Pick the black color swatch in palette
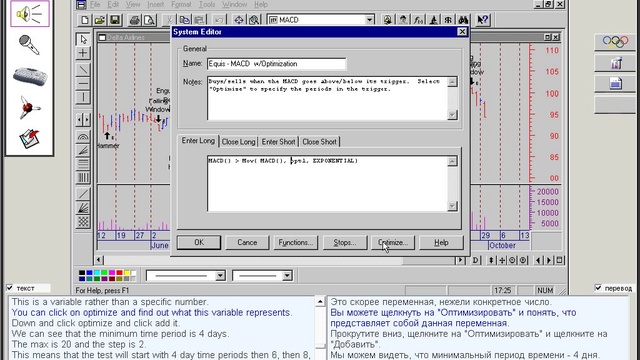 [82, 272]
